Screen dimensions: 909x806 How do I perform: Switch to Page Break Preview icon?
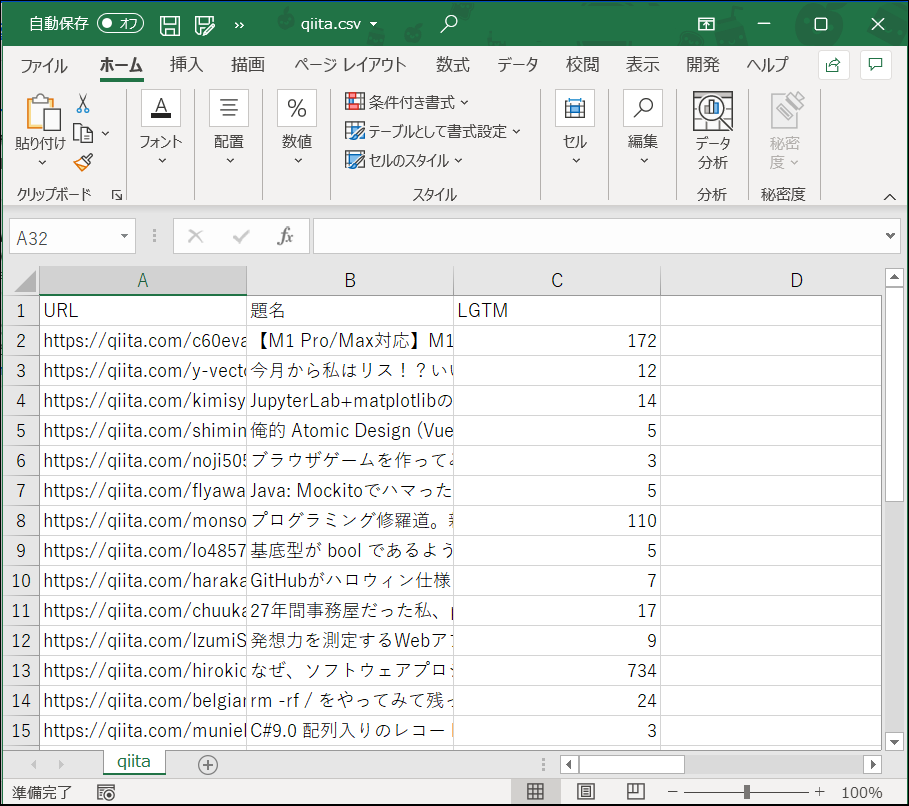(x=636, y=792)
